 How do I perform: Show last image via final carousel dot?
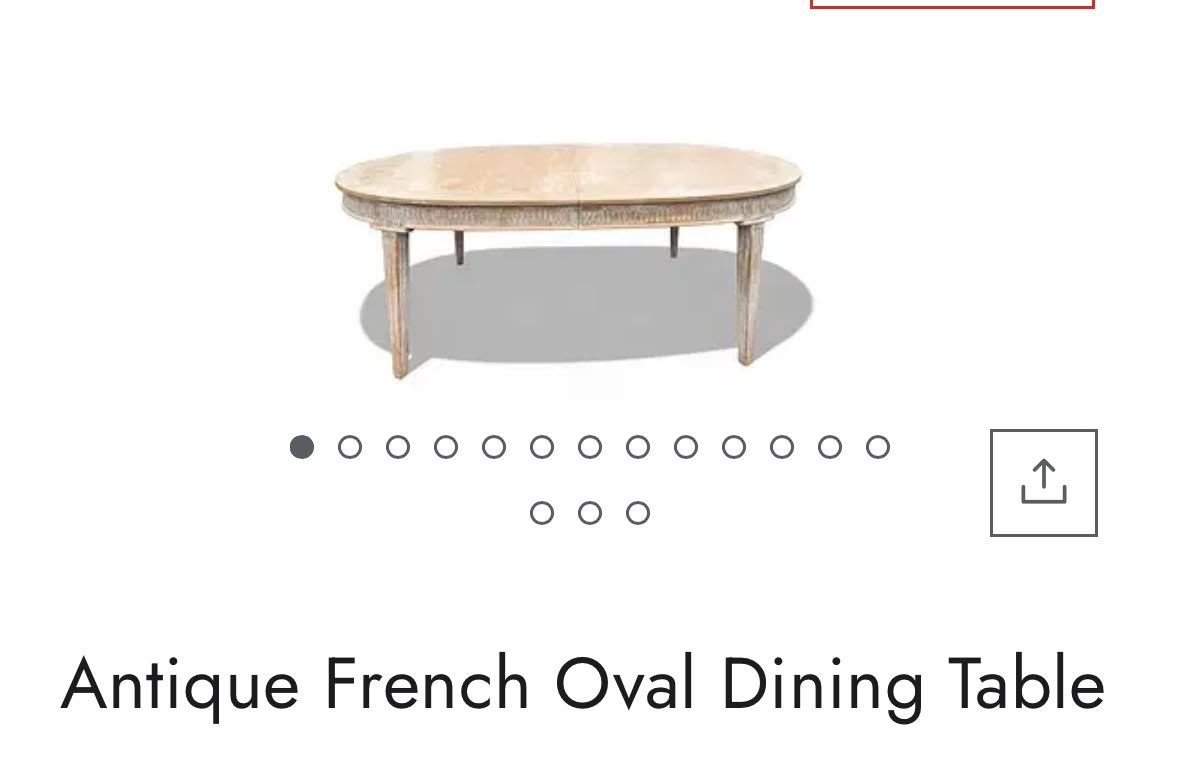[x=638, y=513]
